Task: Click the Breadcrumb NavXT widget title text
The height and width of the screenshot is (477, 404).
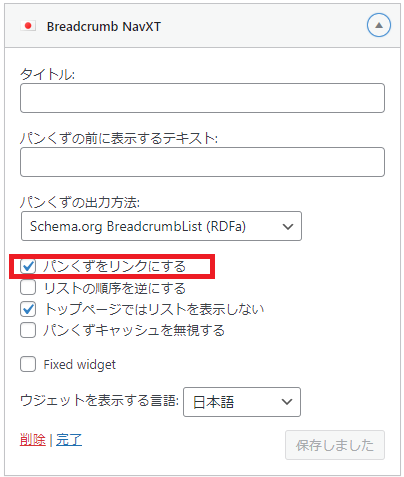Action: click(104, 27)
